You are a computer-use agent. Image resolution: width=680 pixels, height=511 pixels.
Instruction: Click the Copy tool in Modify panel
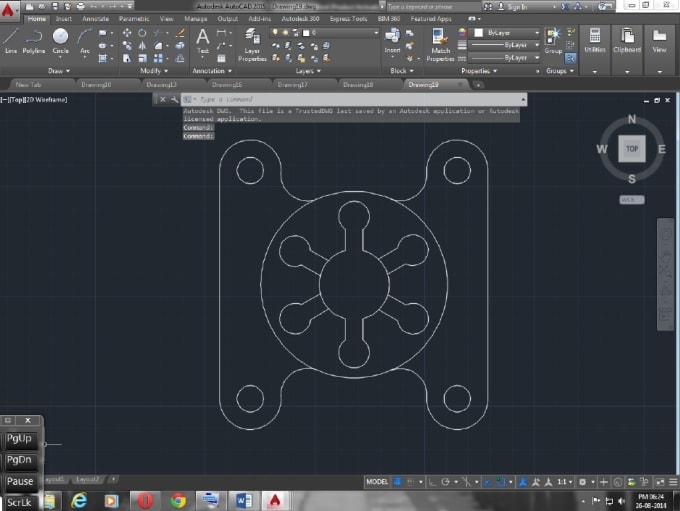(127, 46)
